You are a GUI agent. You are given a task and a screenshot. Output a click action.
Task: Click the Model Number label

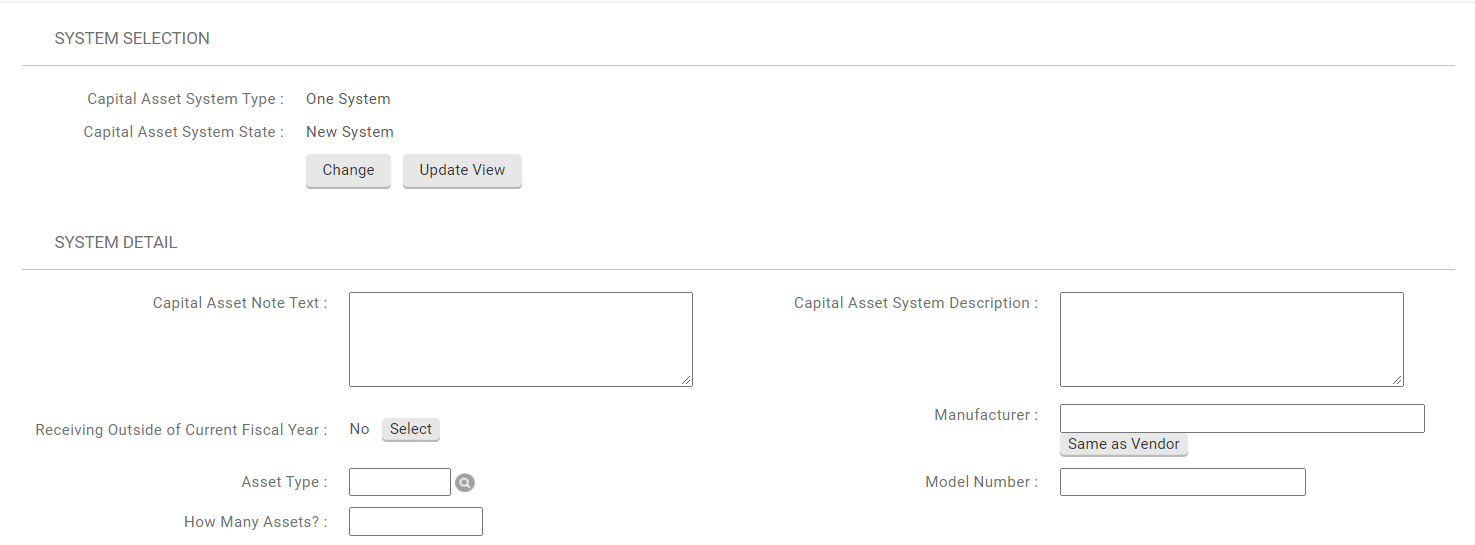click(x=981, y=482)
